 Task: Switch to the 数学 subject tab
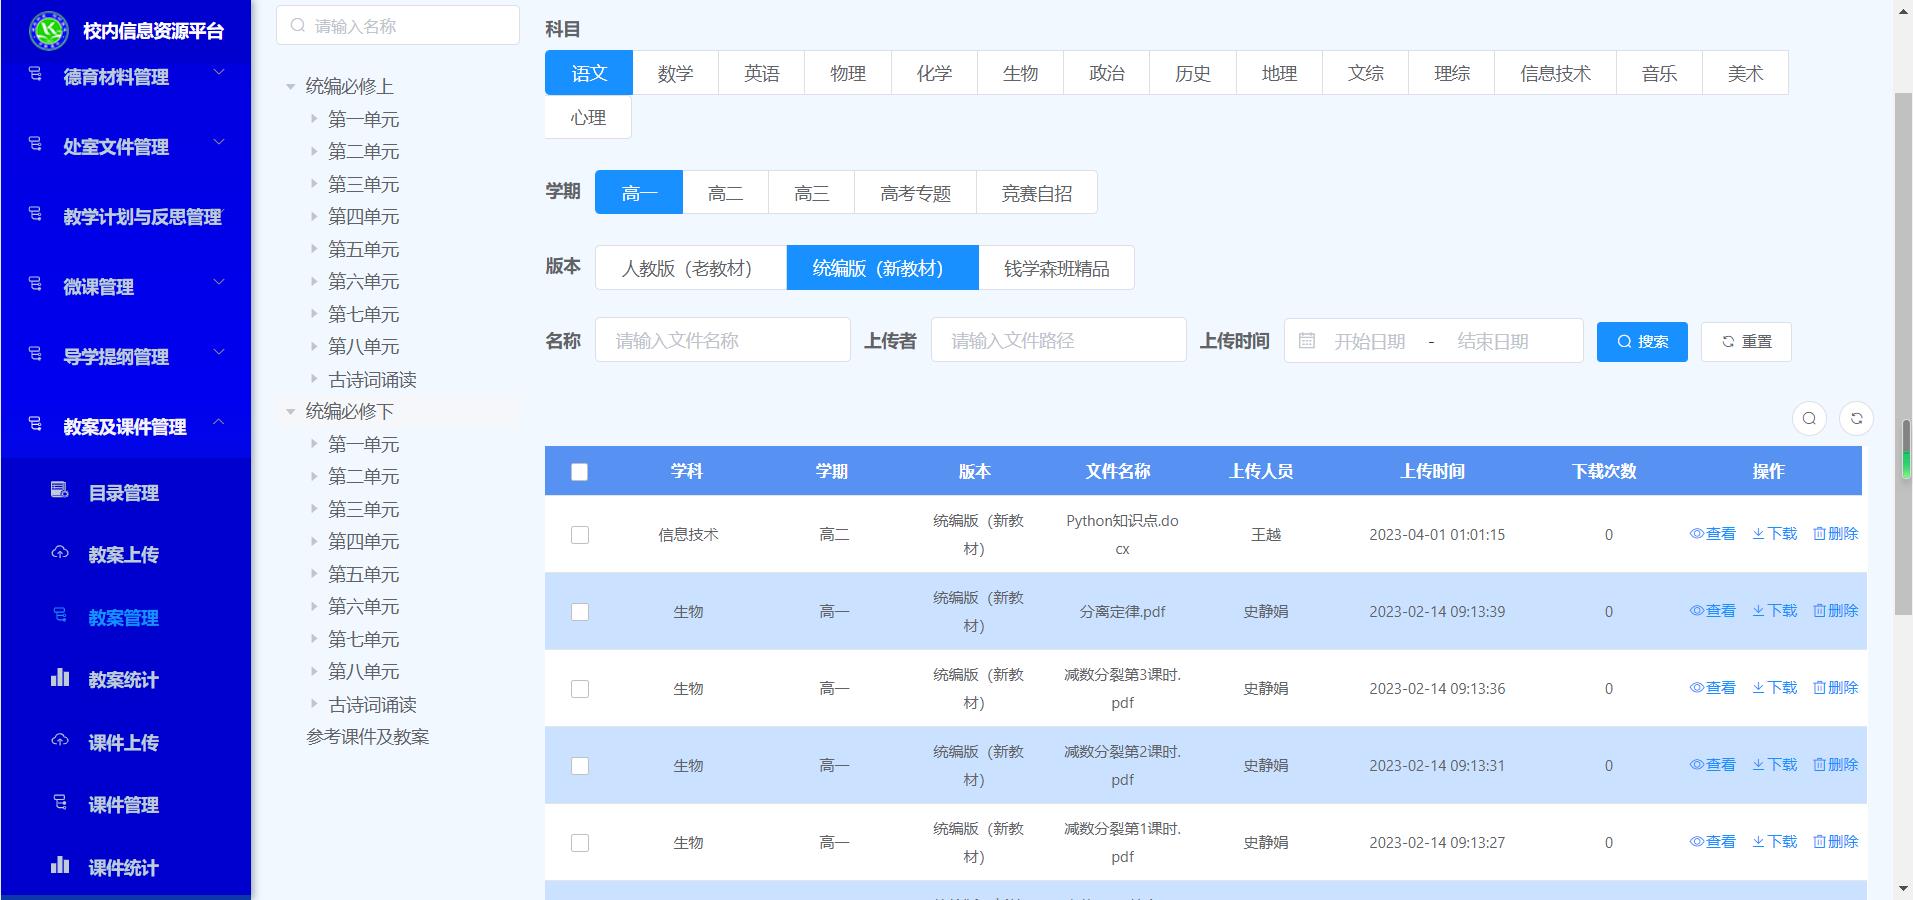[675, 73]
